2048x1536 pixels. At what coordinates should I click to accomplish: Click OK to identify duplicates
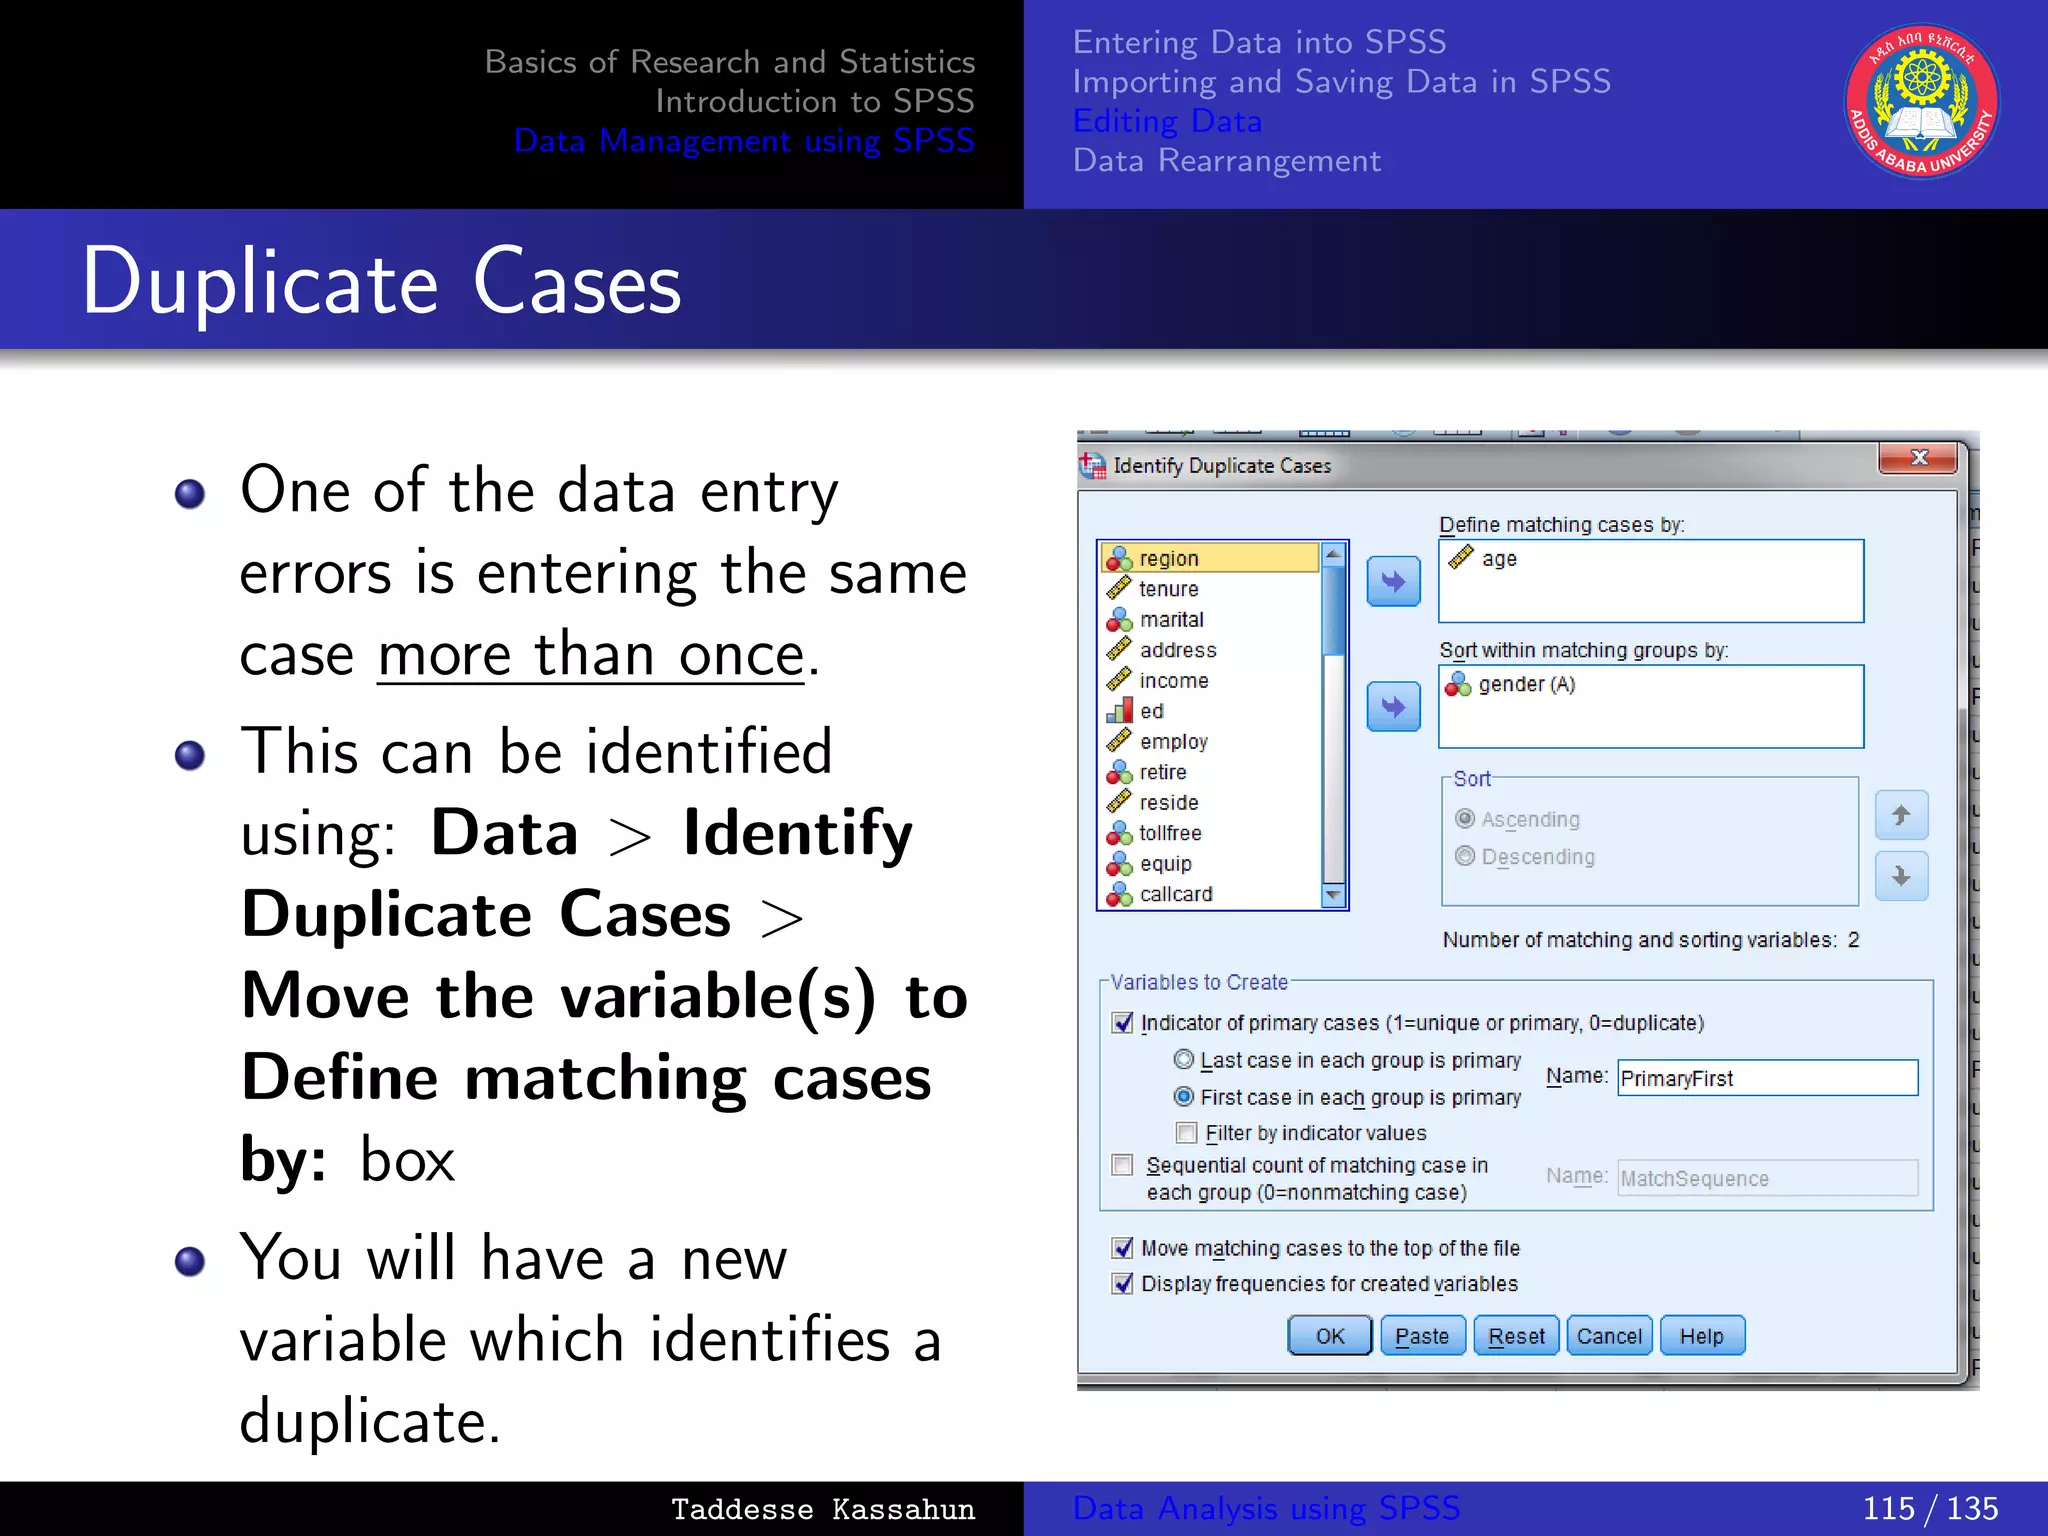pos(1330,1336)
